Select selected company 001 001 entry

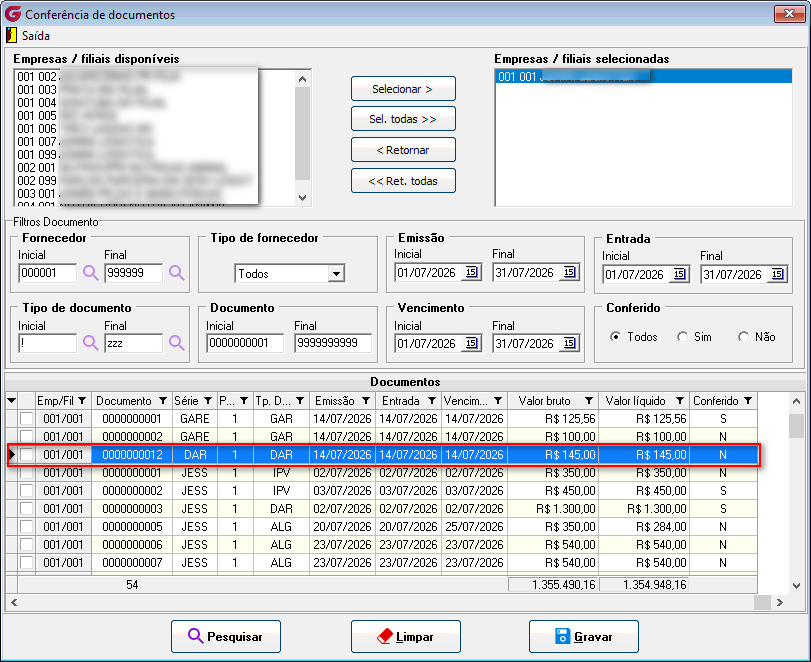(x=643, y=77)
